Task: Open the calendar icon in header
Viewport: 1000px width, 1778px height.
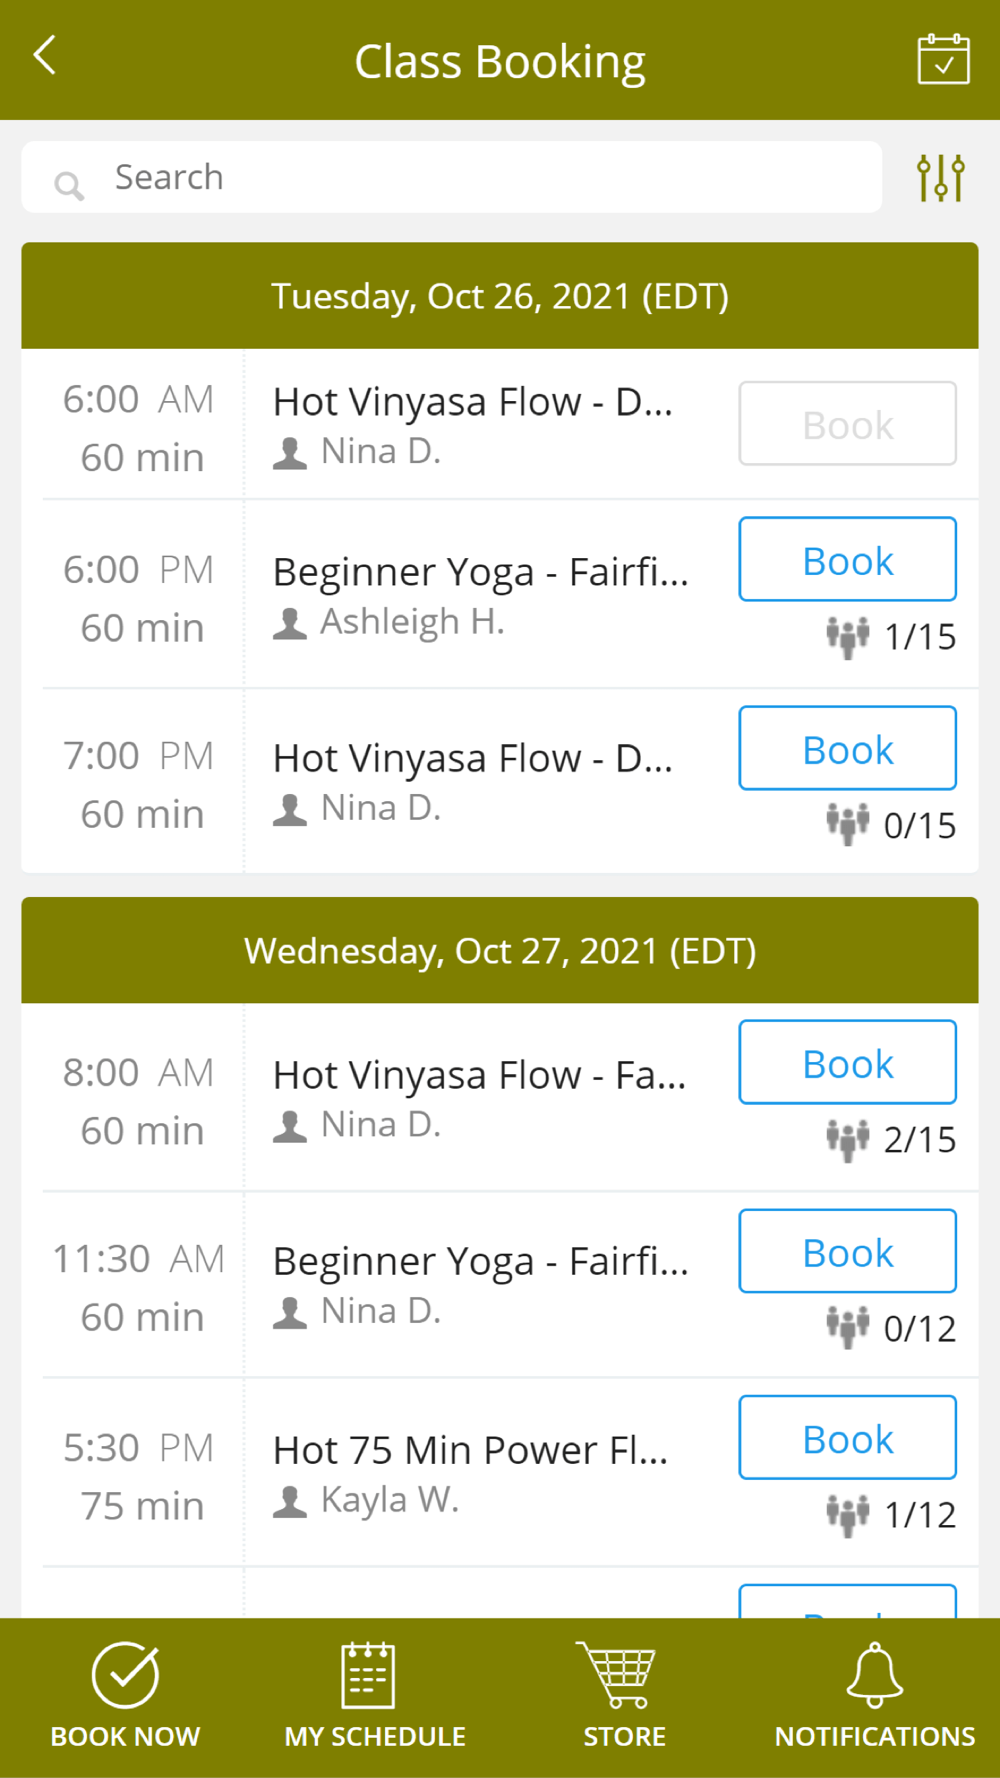Action: coord(943,60)
